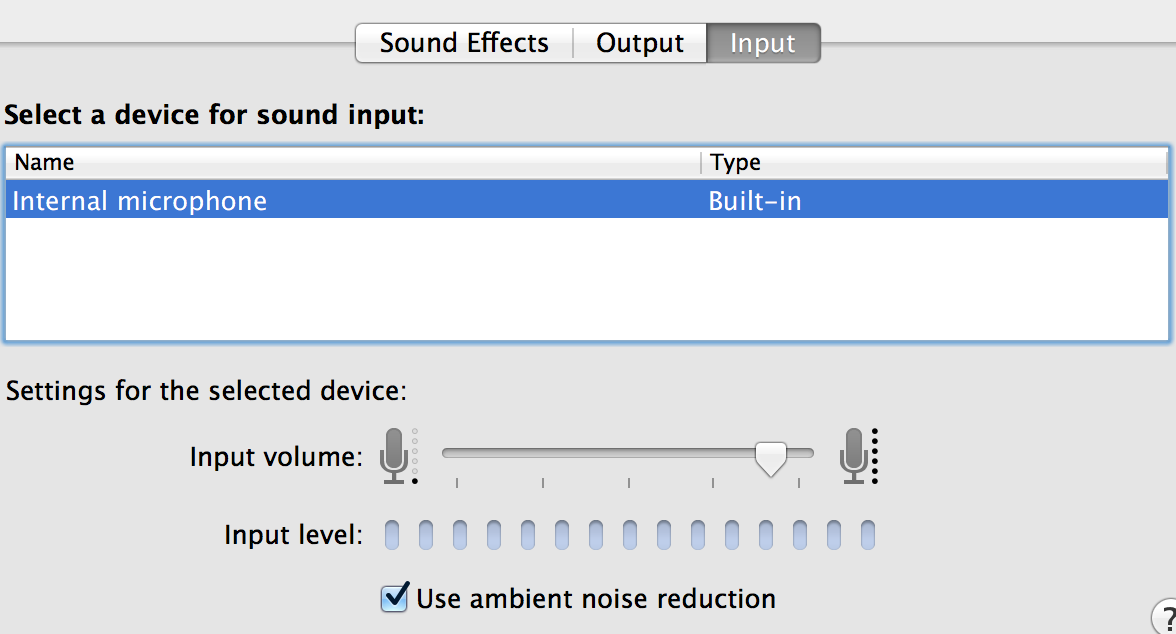Sort devices by the Type column header

pyautogui.click(x=934, y=162)
